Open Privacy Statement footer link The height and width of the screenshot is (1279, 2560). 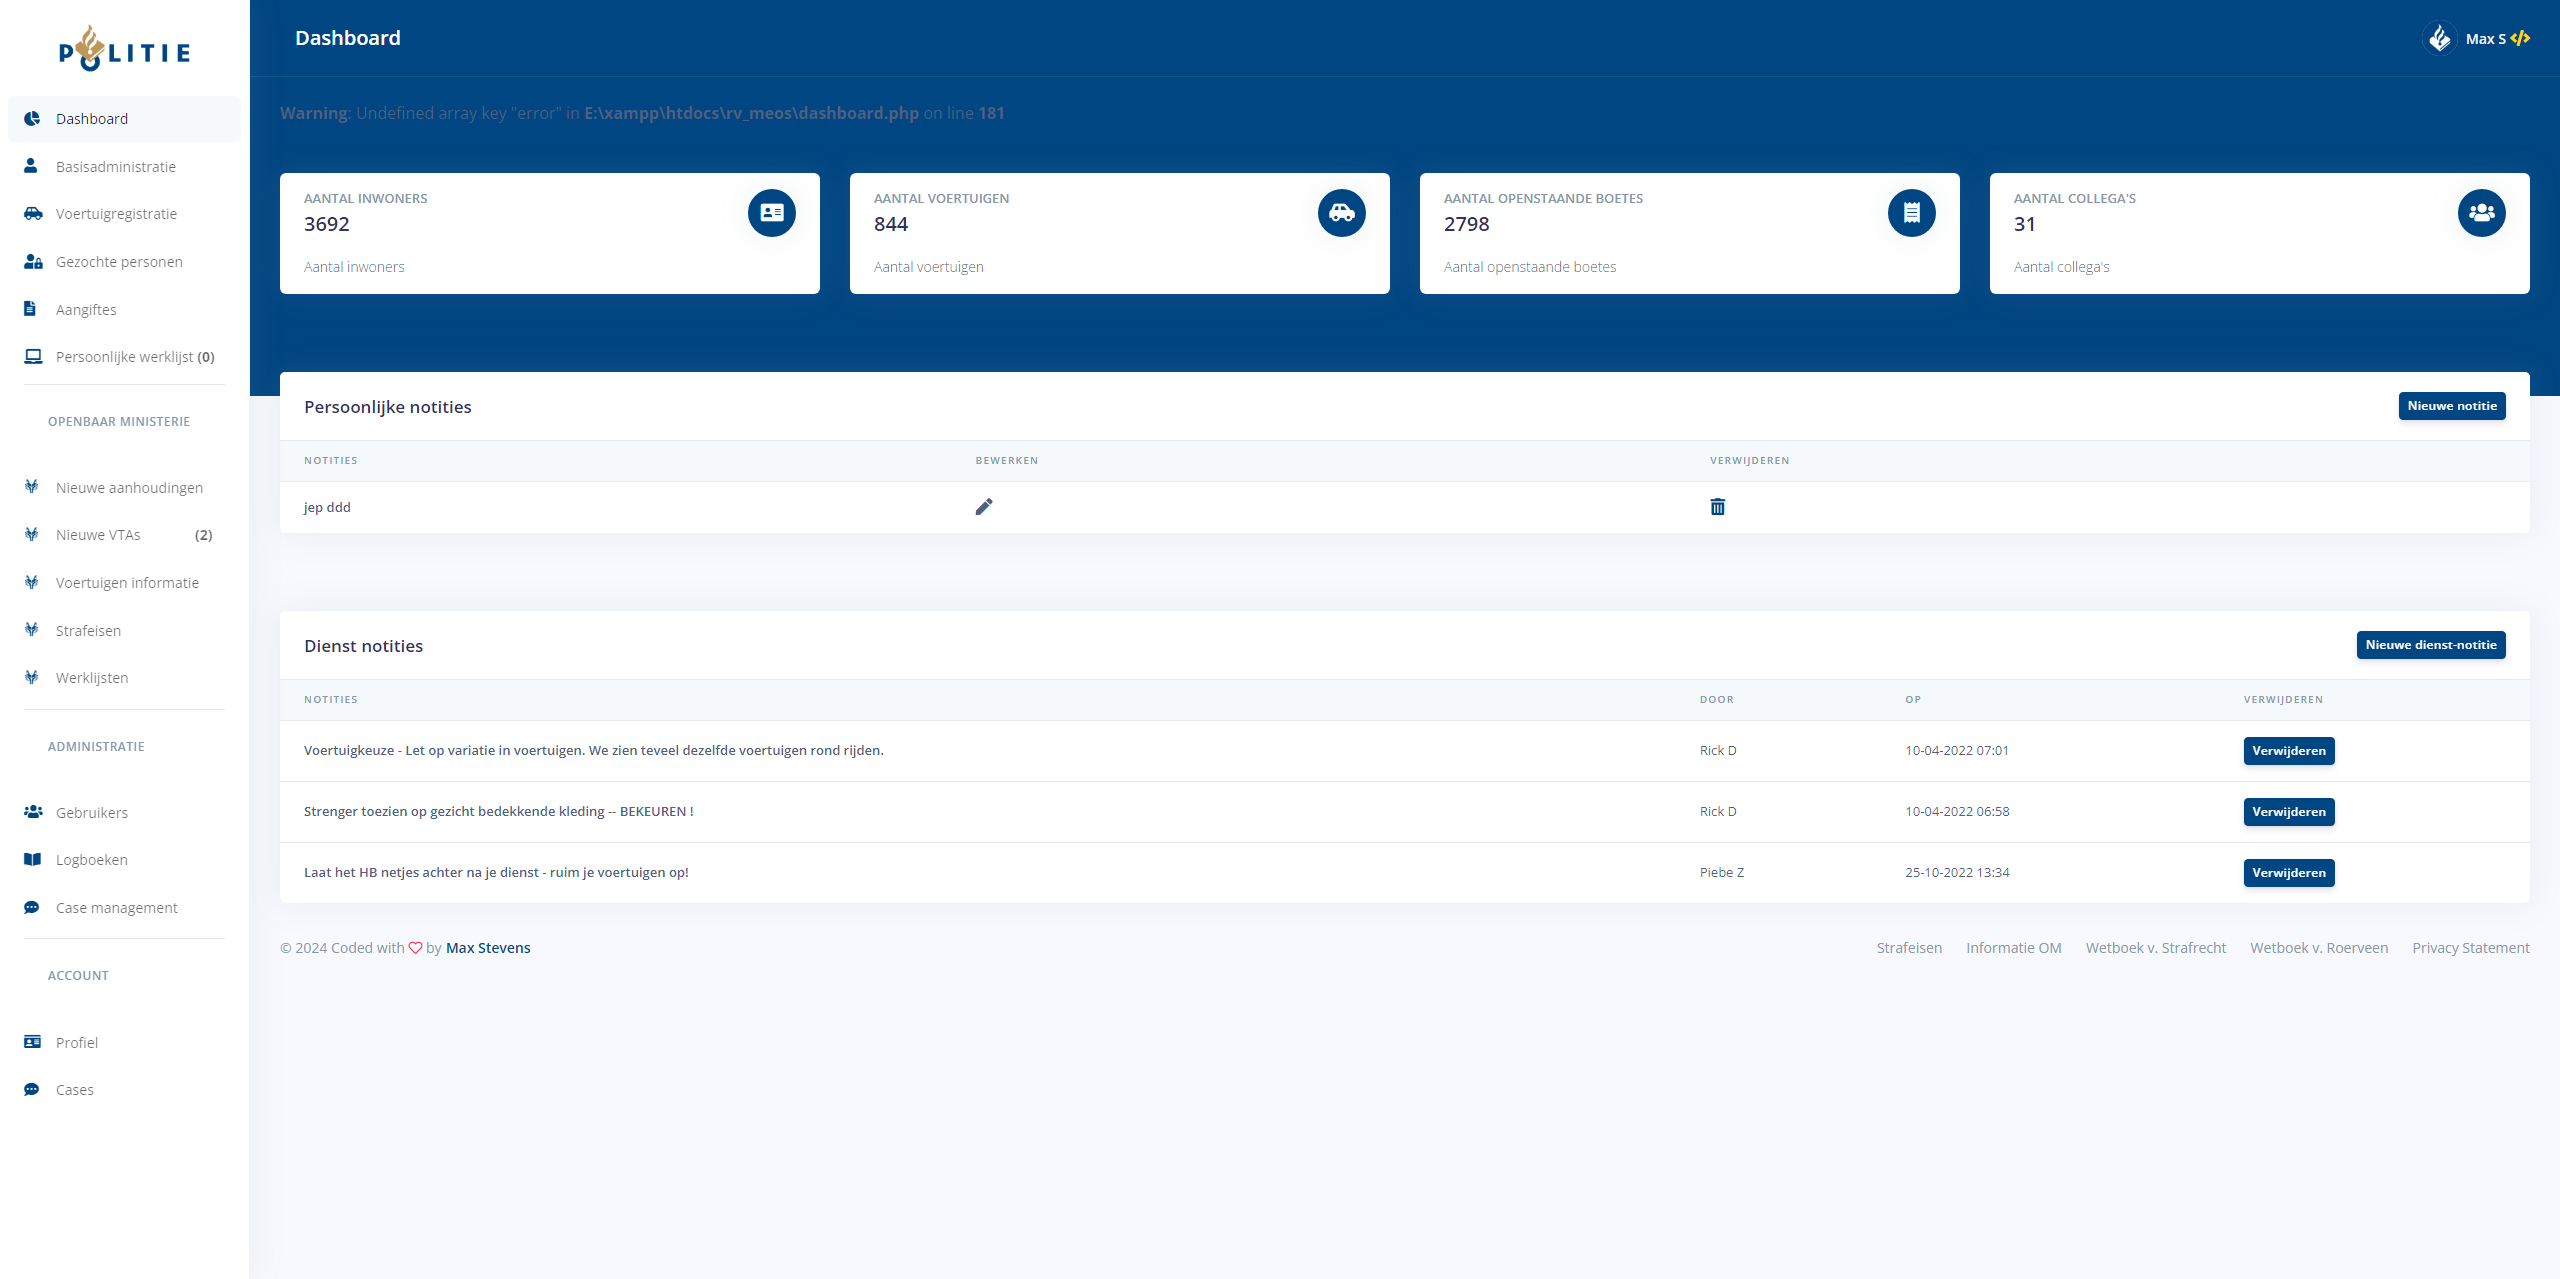click(x=2470, y=948)
